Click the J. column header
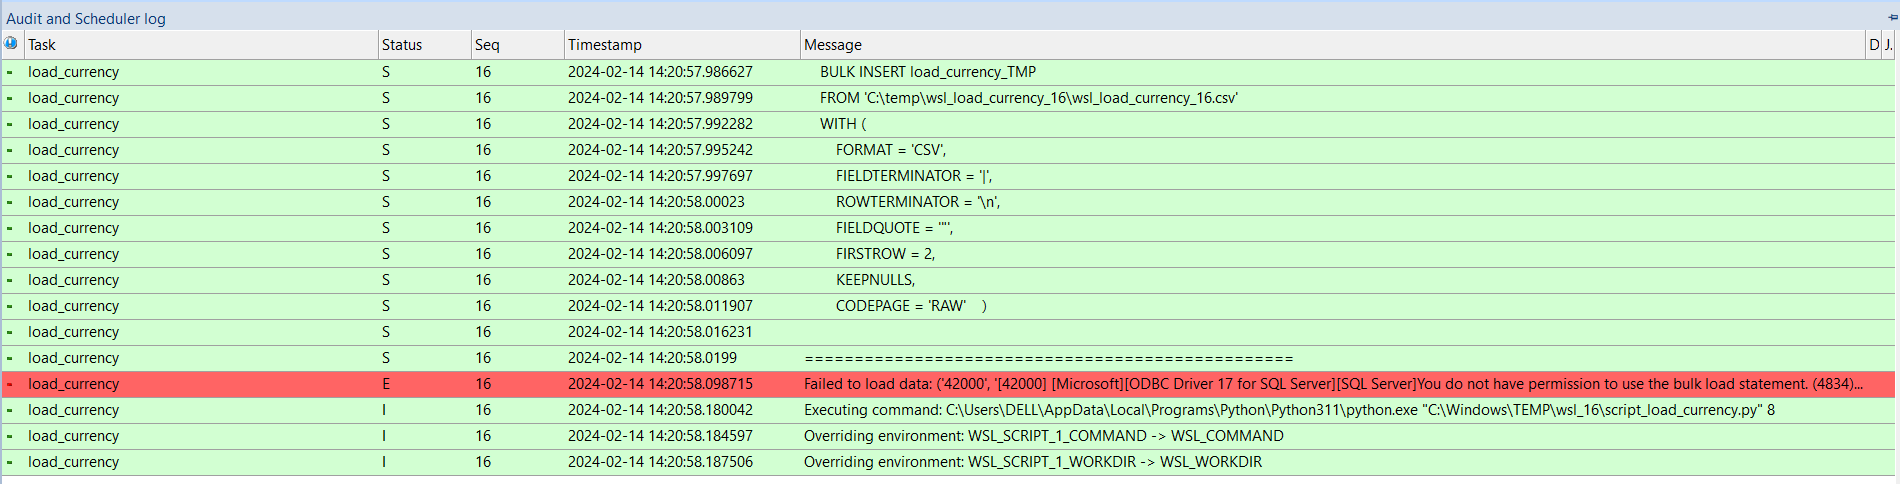This screenshot has height=484, width=1900. point(1889,45)
